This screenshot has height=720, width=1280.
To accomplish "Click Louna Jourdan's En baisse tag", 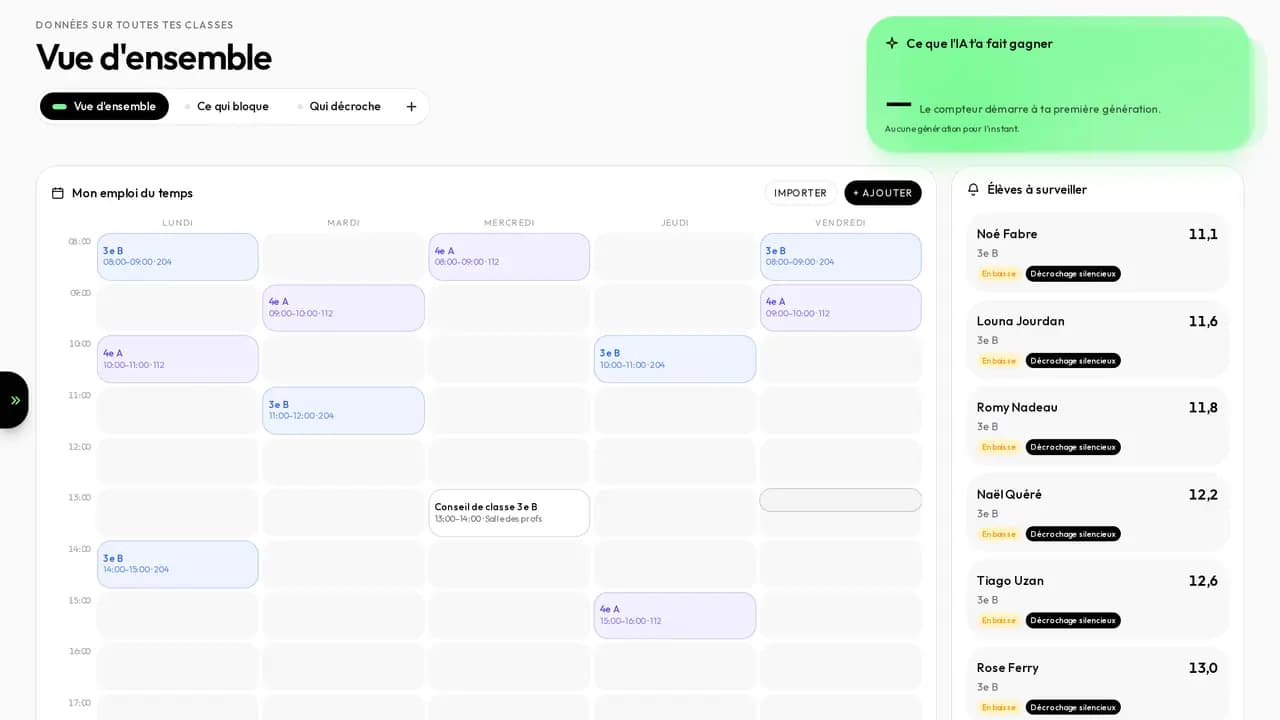I will pos(999,360).
